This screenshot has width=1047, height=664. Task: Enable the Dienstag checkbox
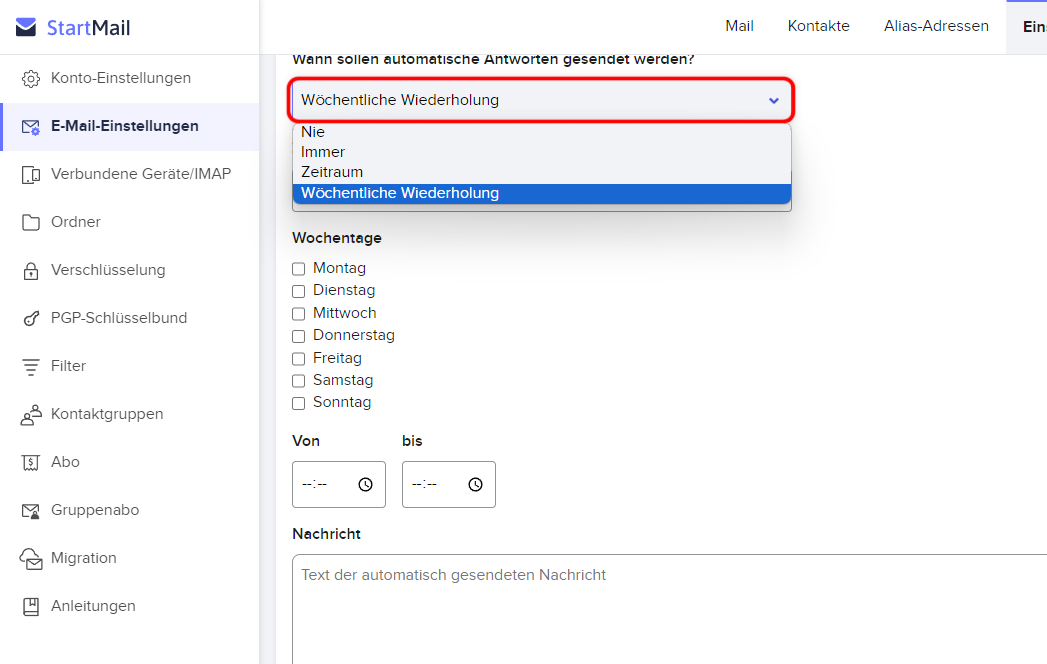[298, 291]
